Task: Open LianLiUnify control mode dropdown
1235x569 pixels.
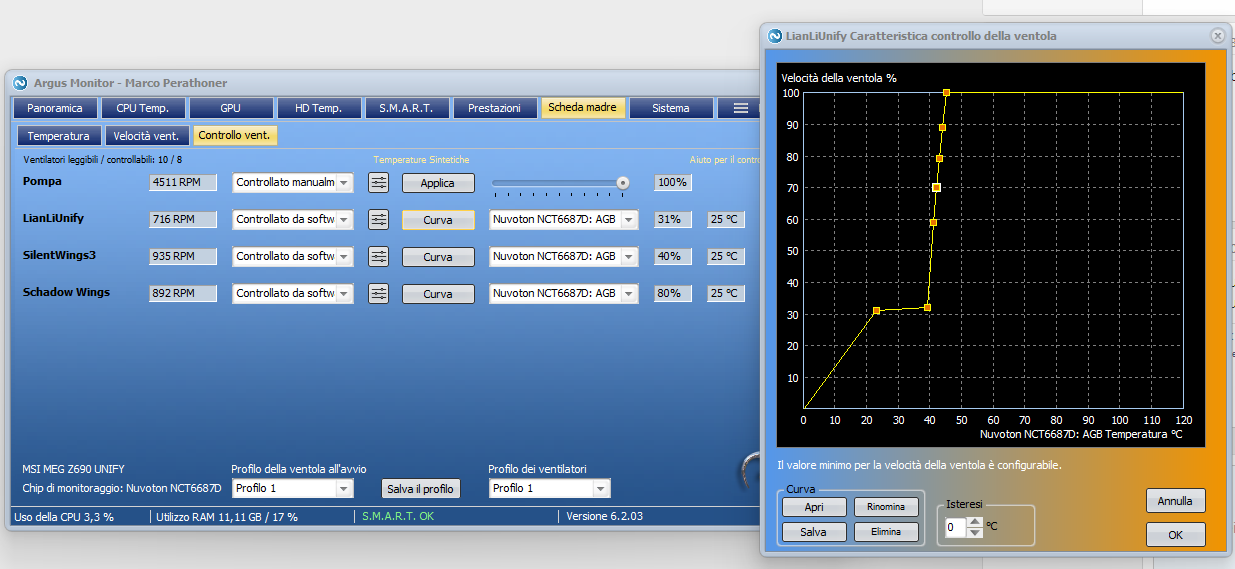Action: coord(344,220)
